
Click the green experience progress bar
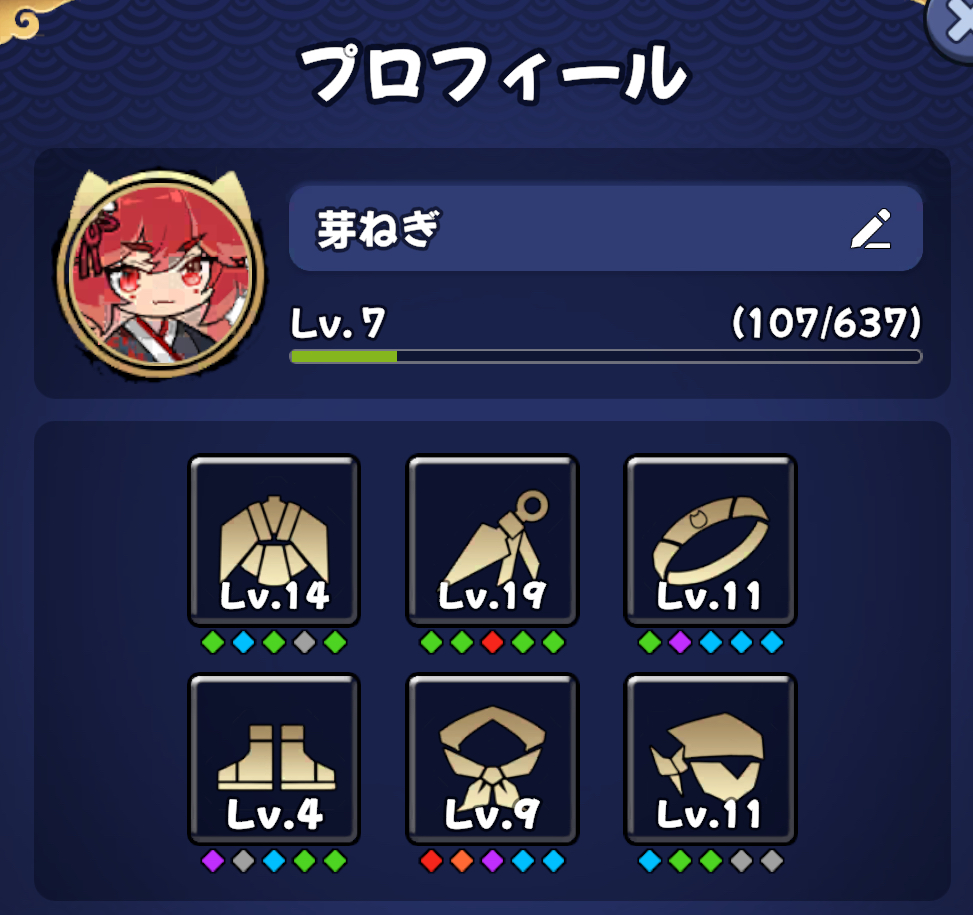(606, 356)
